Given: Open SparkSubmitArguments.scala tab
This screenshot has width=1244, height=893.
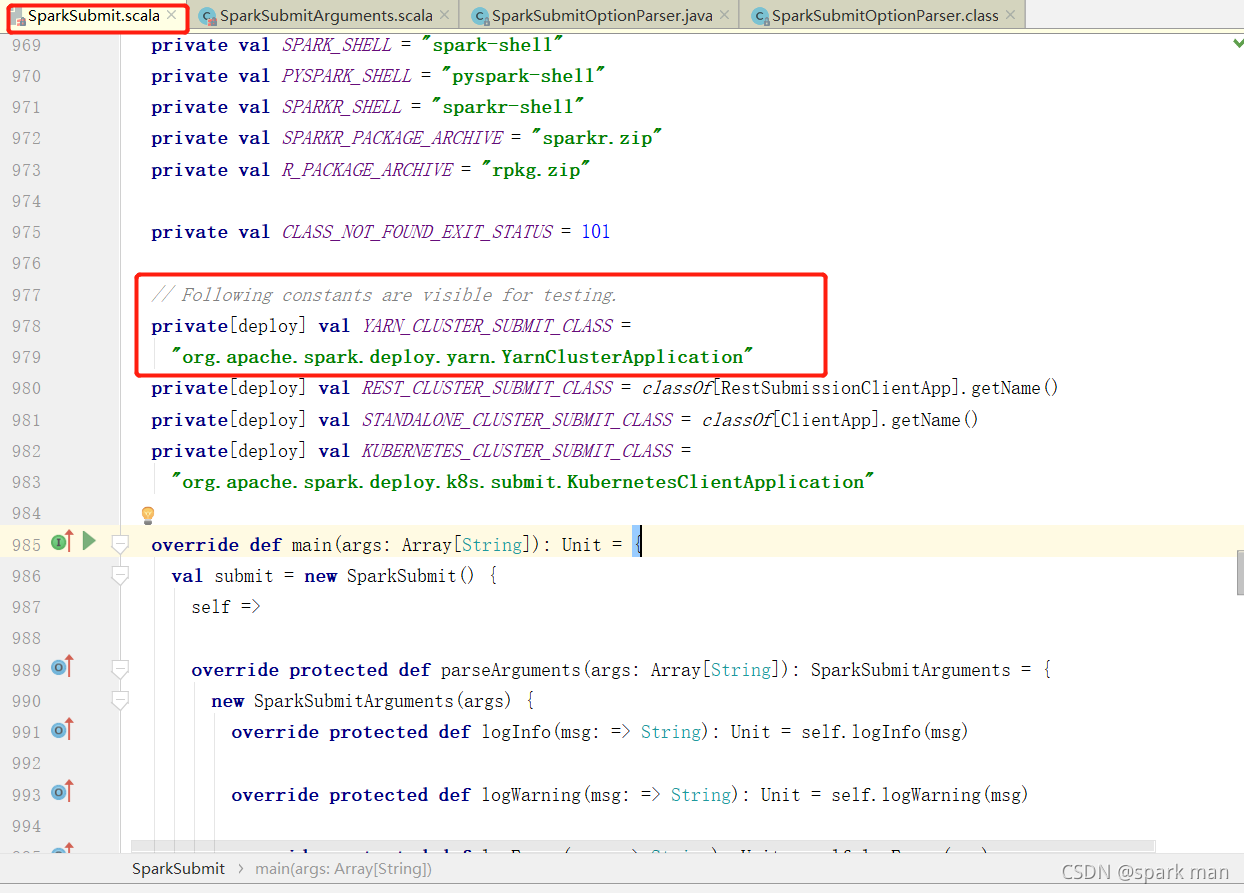Looking at the screenshot, I should point(325,16).
